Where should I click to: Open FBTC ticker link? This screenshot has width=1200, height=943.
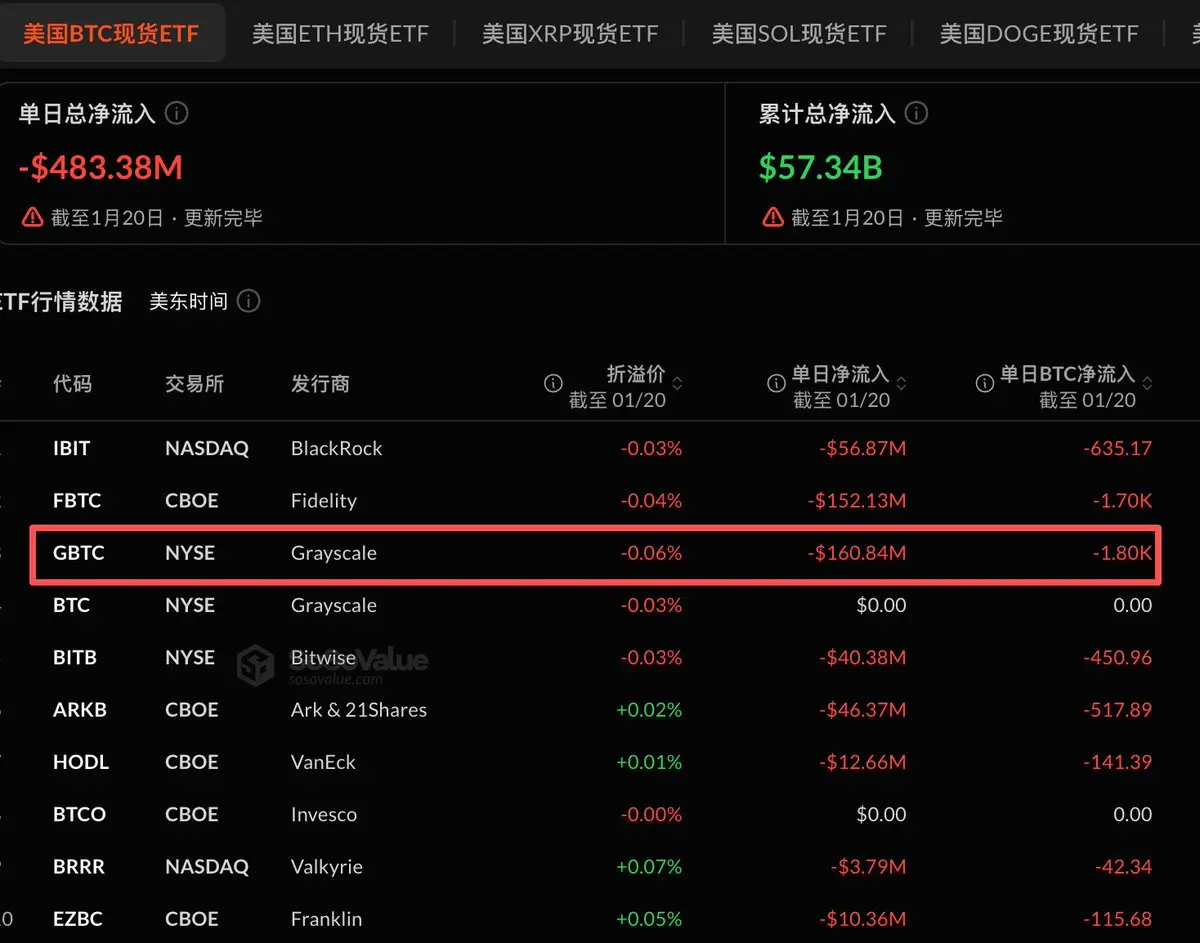coord(77,500)
